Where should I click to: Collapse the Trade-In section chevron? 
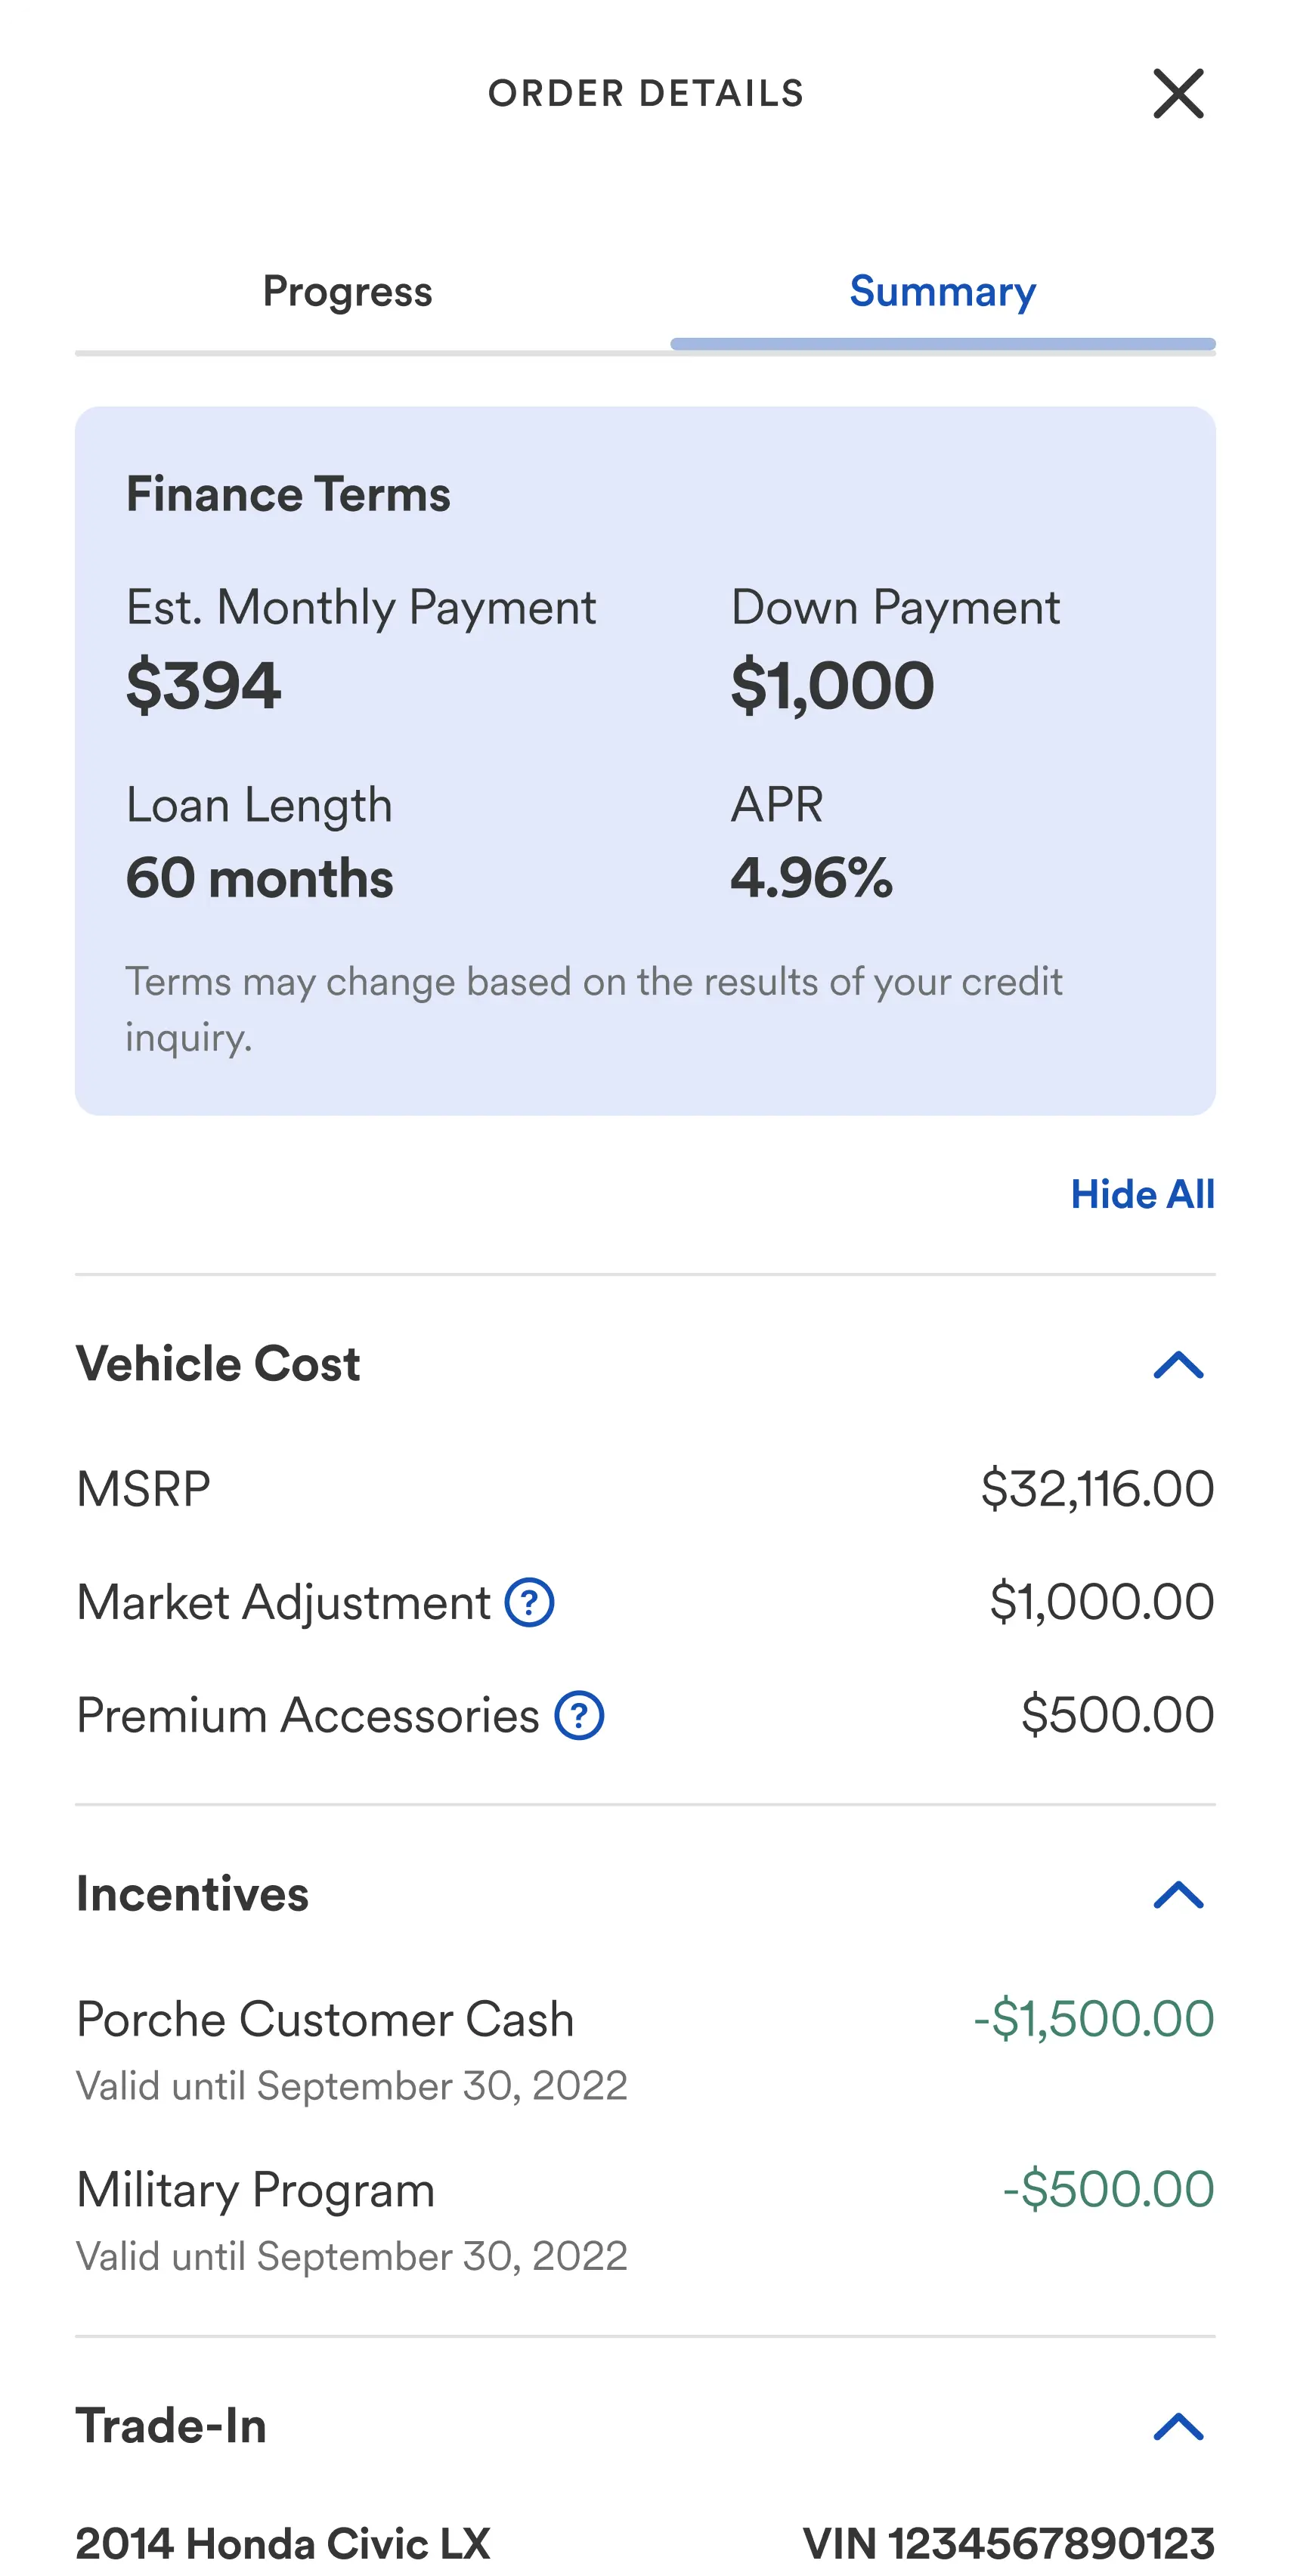click(x=1178, y=2427)
